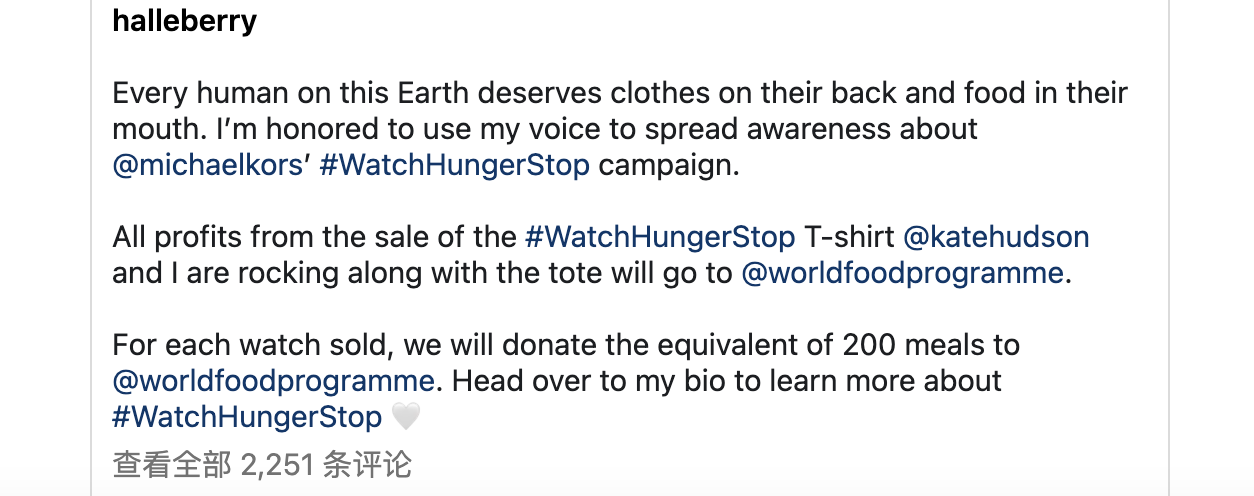
Task: Visit the @katehudson profile mention
Action: (996, 237)
